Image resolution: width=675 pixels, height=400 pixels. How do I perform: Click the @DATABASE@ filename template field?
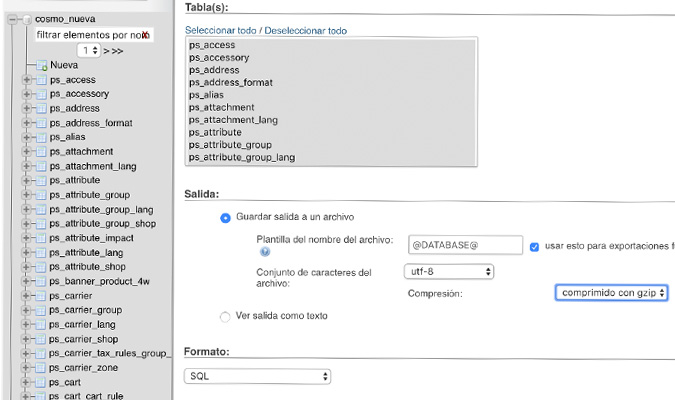tap(465, 245)
